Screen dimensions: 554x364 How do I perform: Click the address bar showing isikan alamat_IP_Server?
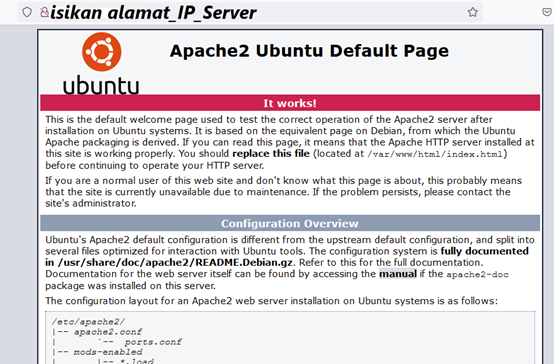[x=249, y=12]
